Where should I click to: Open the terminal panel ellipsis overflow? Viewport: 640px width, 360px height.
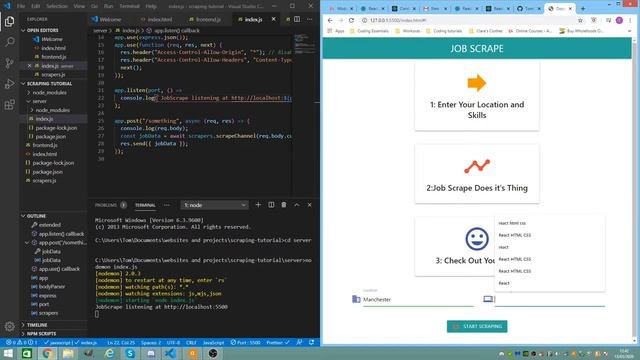pyautogui.click(x=167, y=205)
